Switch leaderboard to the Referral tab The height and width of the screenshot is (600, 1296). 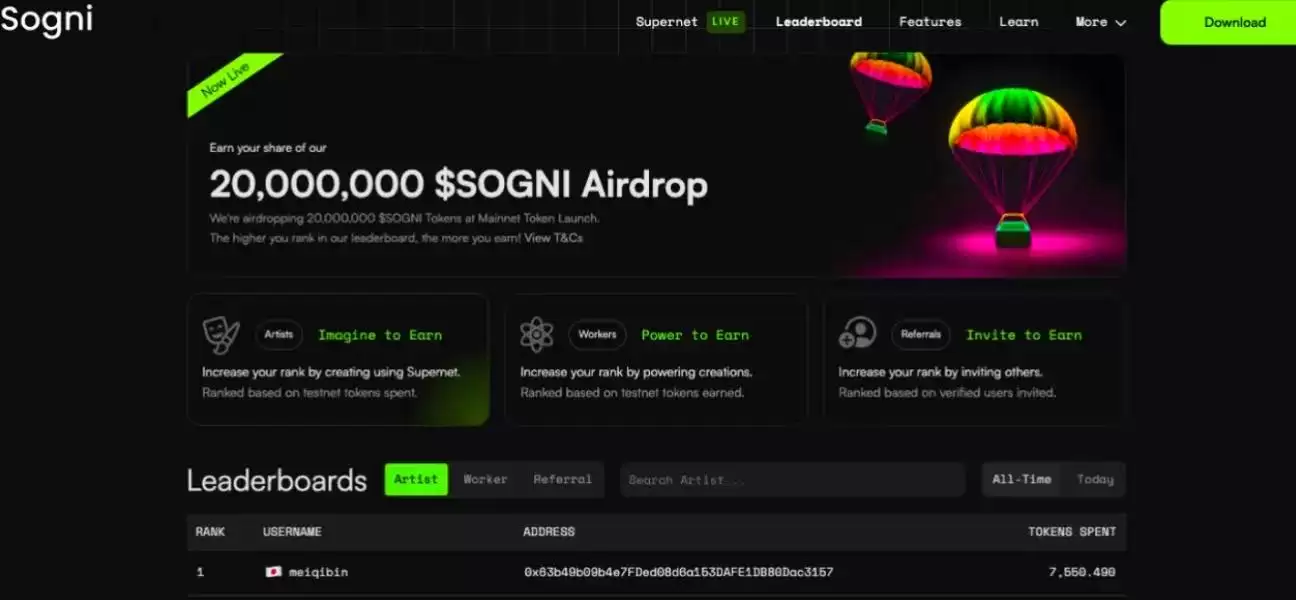(x=562, y=480)
